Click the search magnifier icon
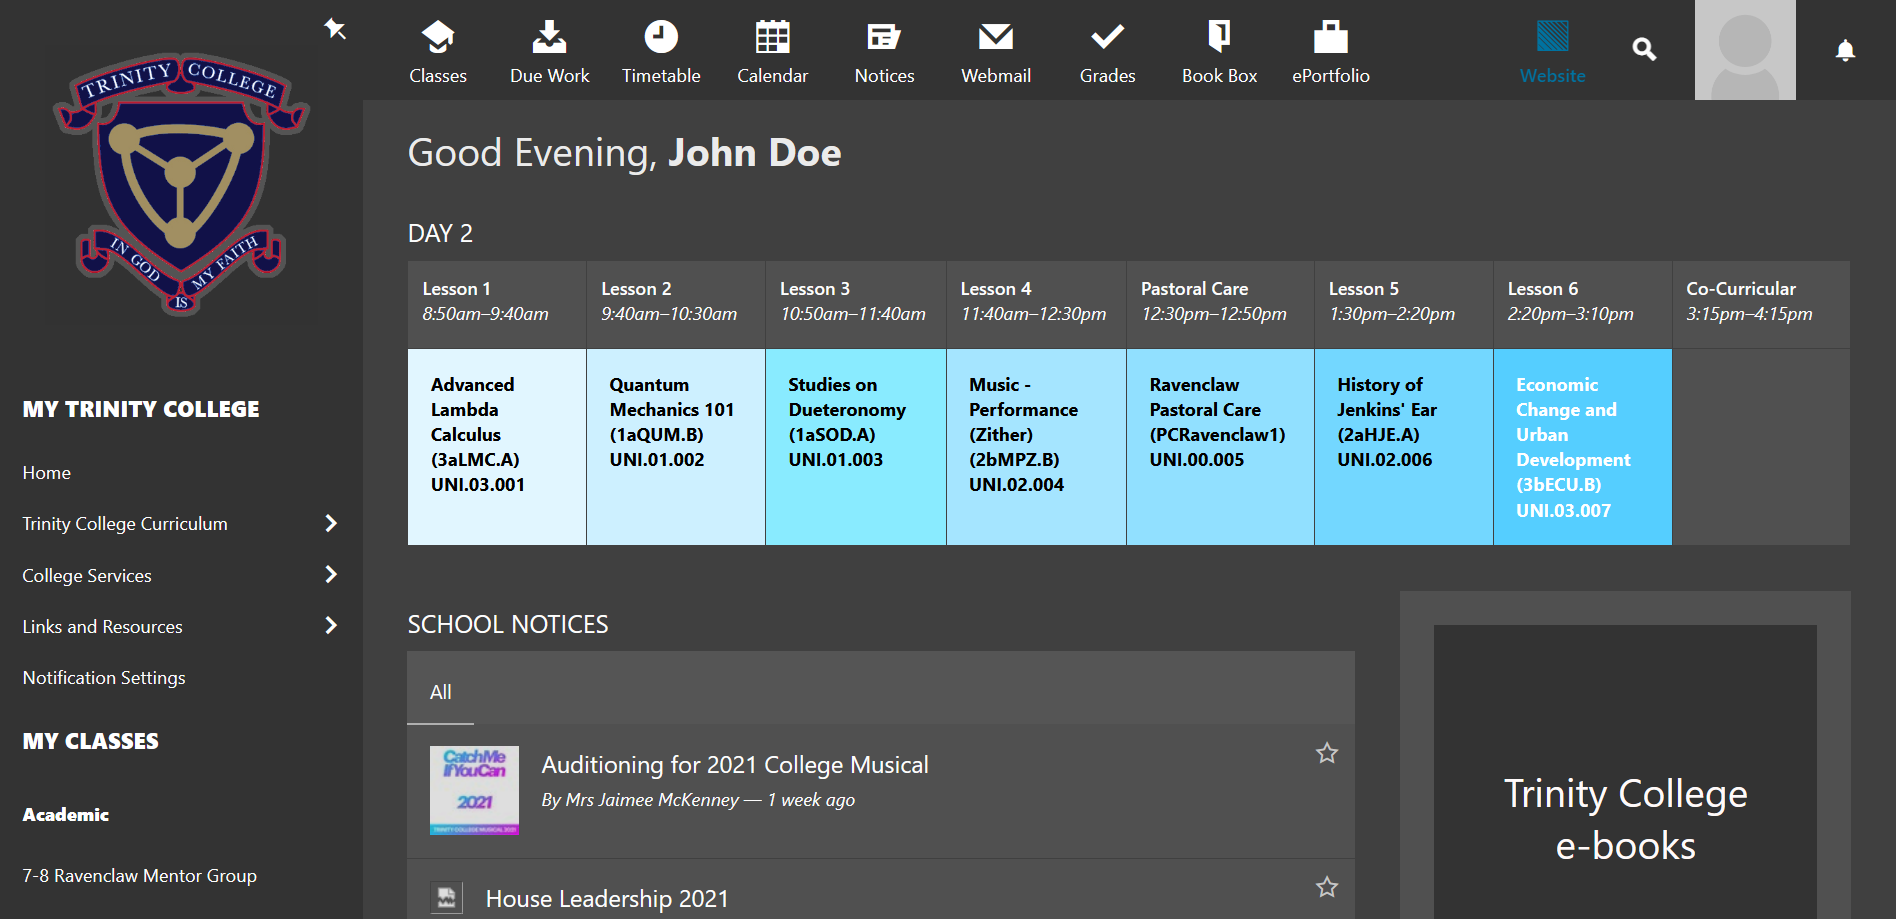The height and width of the screenshot is (919, 1896). [x=1644, y=49]
